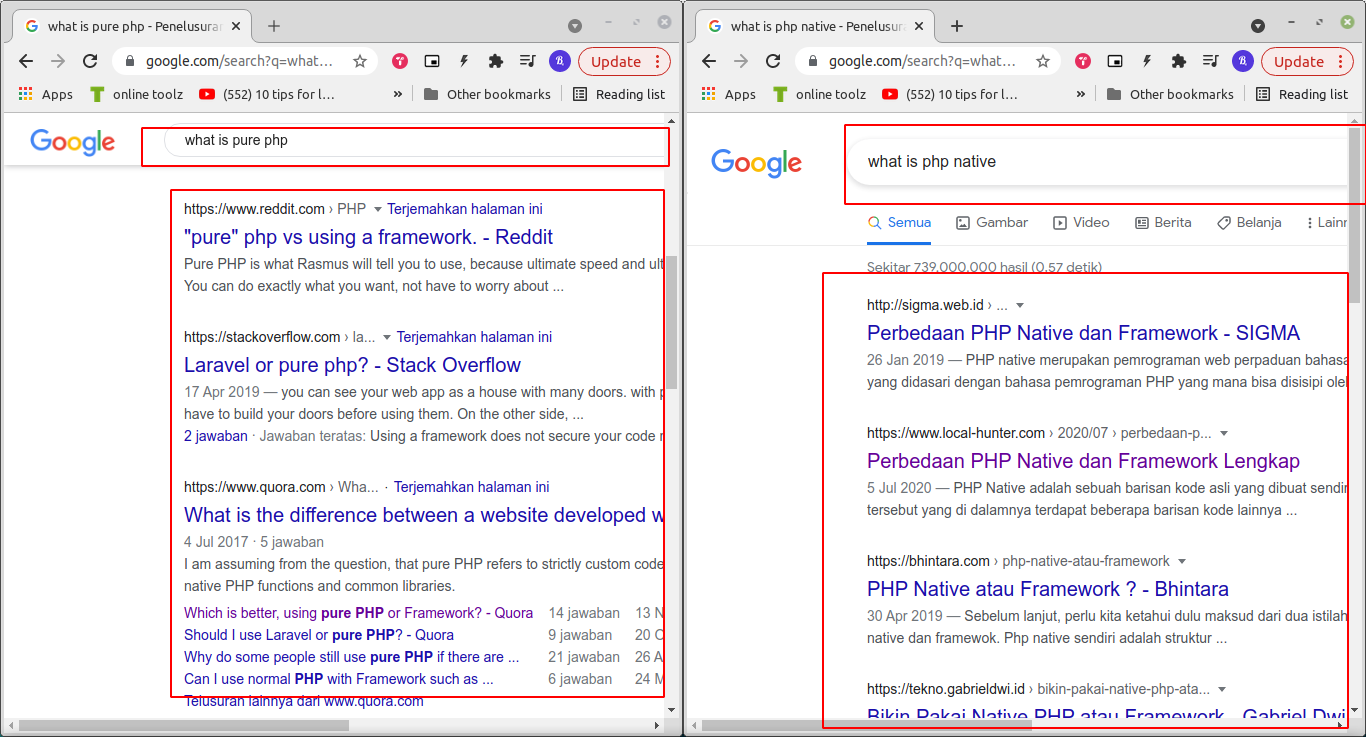Open 'Other bookmarks' folder in the left window
This screenshot has width=1366, height=737.
coord(487,94)
